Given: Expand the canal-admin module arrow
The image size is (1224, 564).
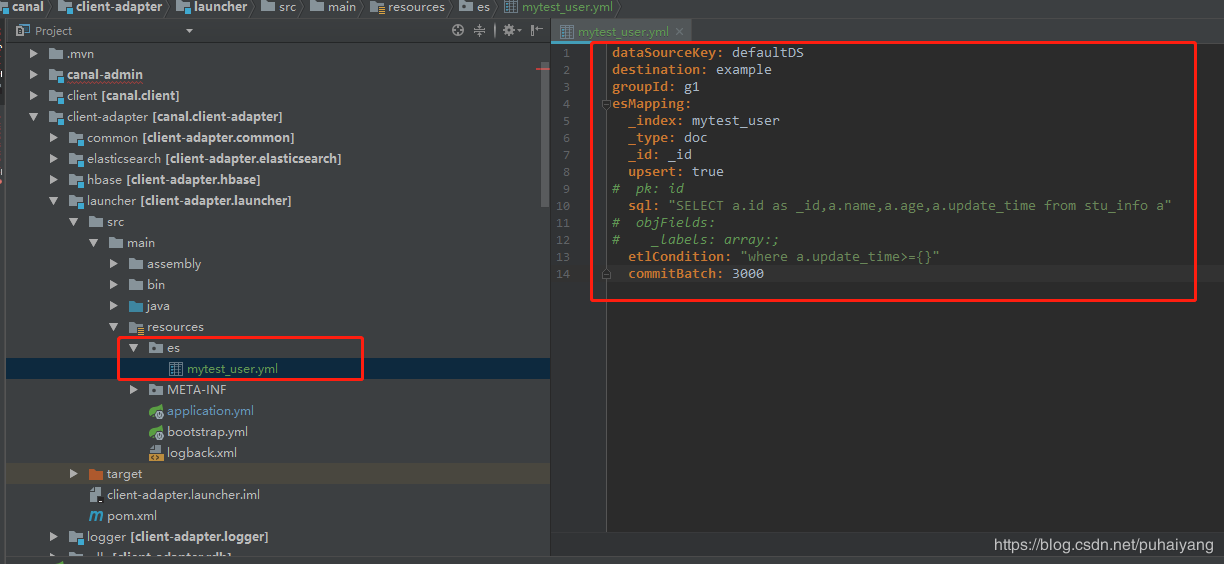Looking at the screenshot, I should coord(34,75).
